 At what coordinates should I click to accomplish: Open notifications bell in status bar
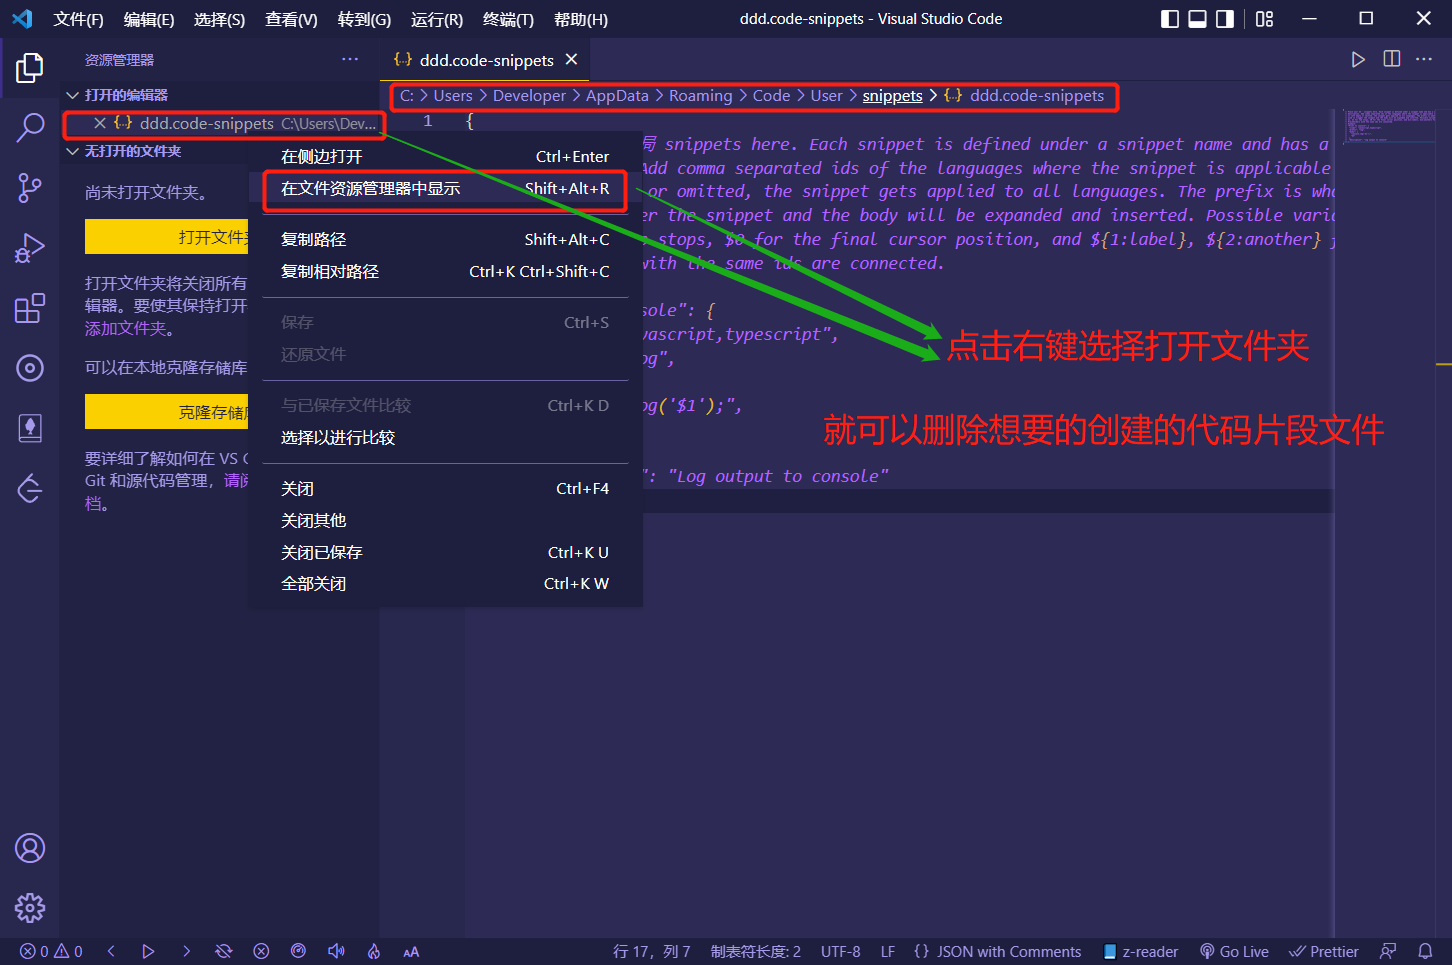[1425, 952]
